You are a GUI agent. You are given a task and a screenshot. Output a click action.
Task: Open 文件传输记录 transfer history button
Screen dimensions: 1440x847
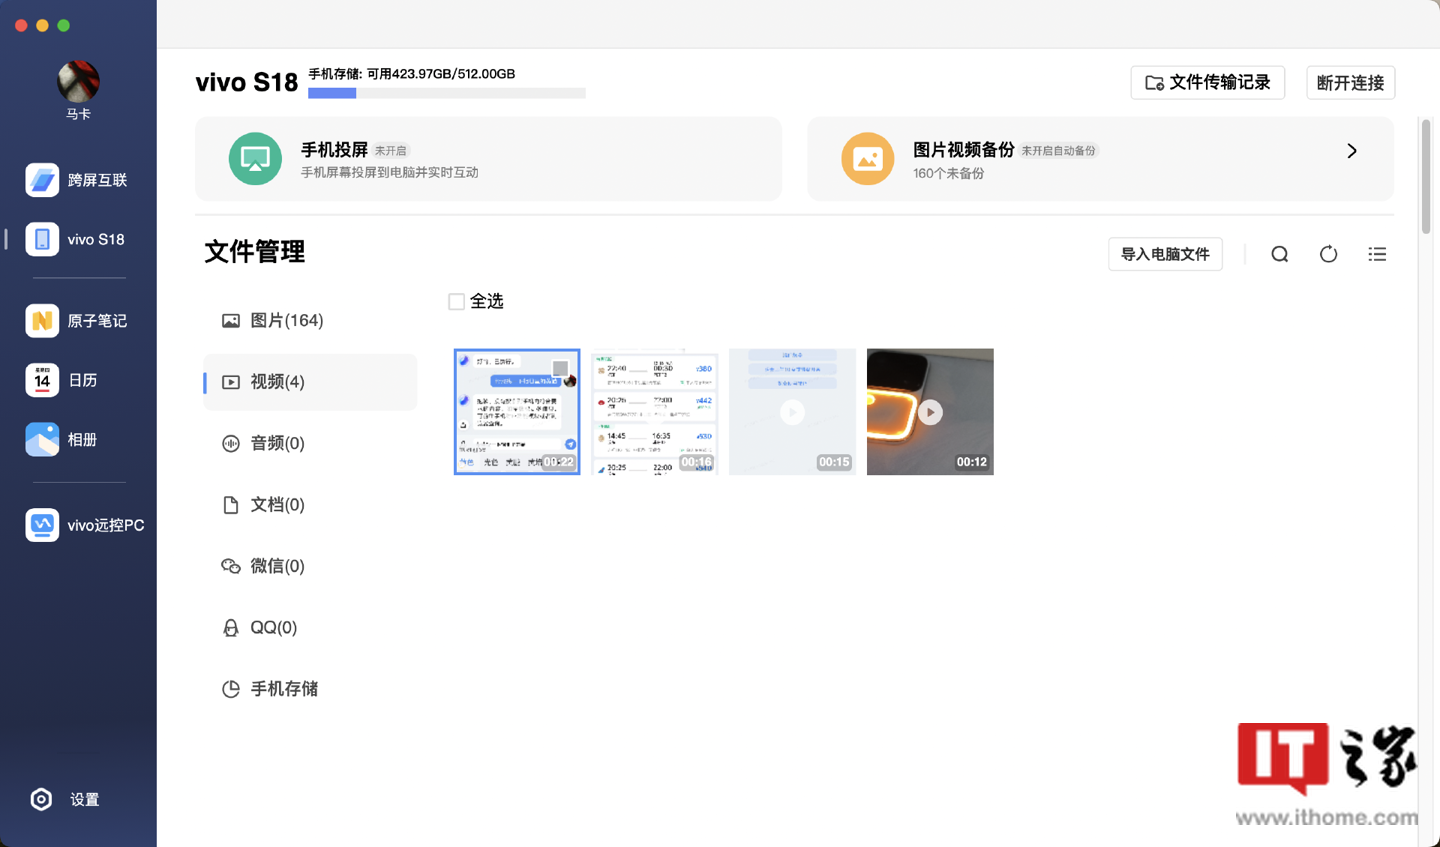tap(1208, 83)
